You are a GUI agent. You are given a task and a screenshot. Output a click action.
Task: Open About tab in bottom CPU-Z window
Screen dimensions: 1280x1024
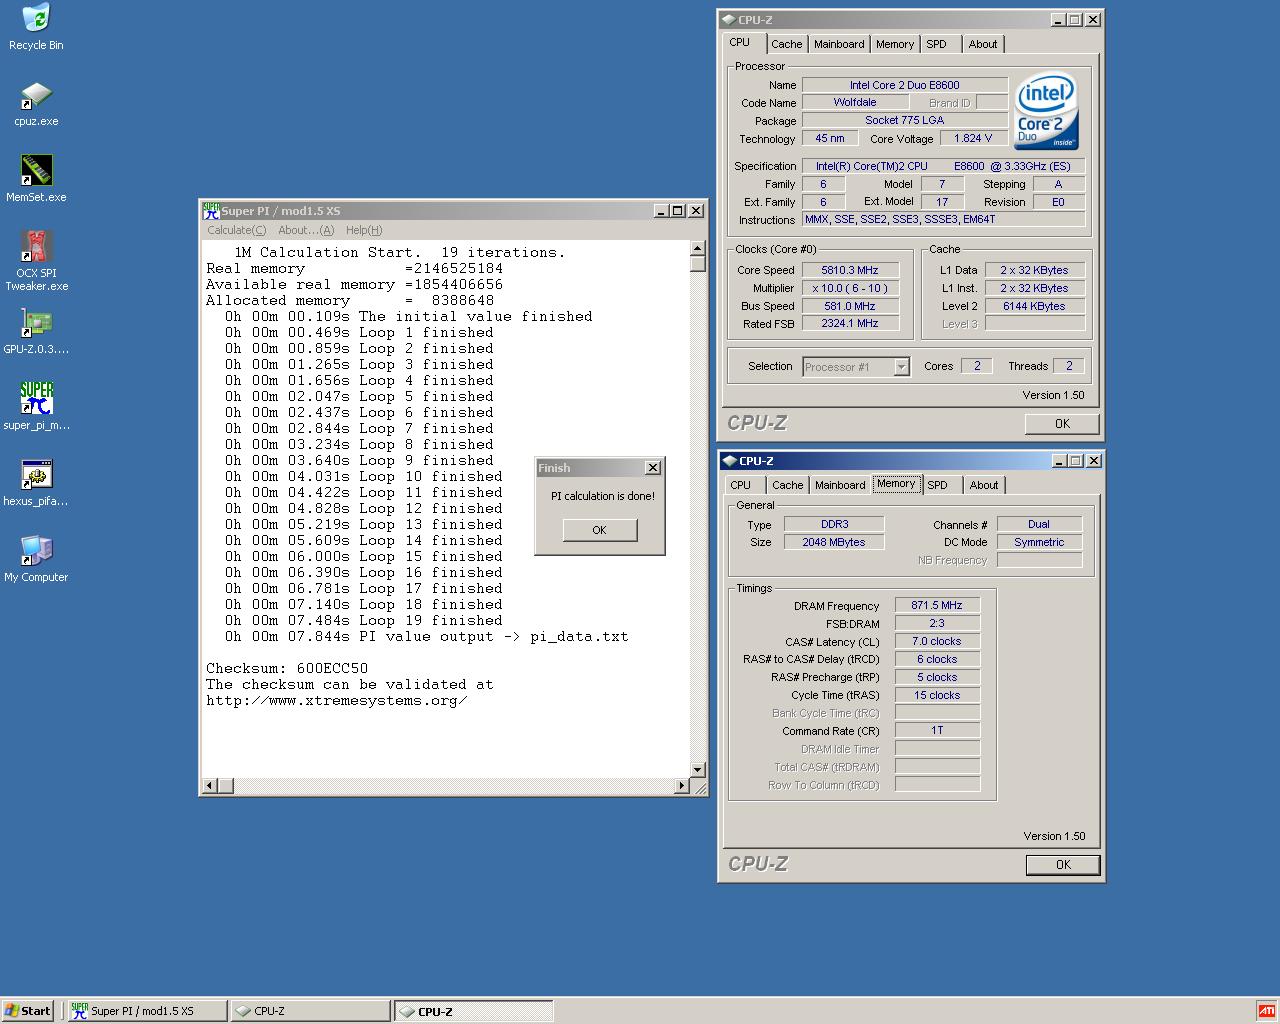pos(984,485)
